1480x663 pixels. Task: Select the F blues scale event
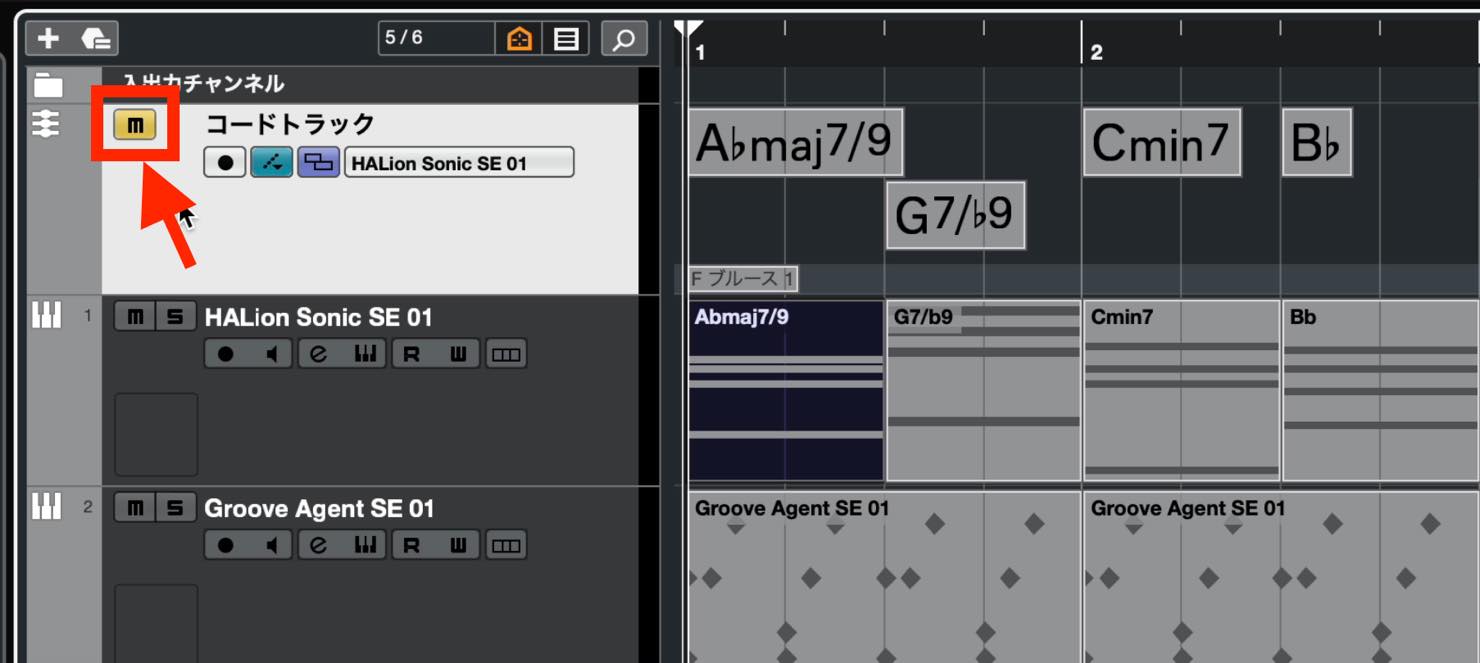(743, 278)
